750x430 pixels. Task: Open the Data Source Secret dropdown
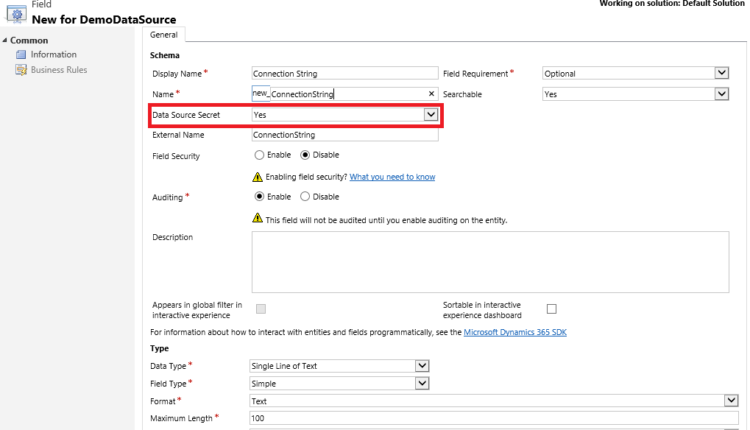[431, 115]
